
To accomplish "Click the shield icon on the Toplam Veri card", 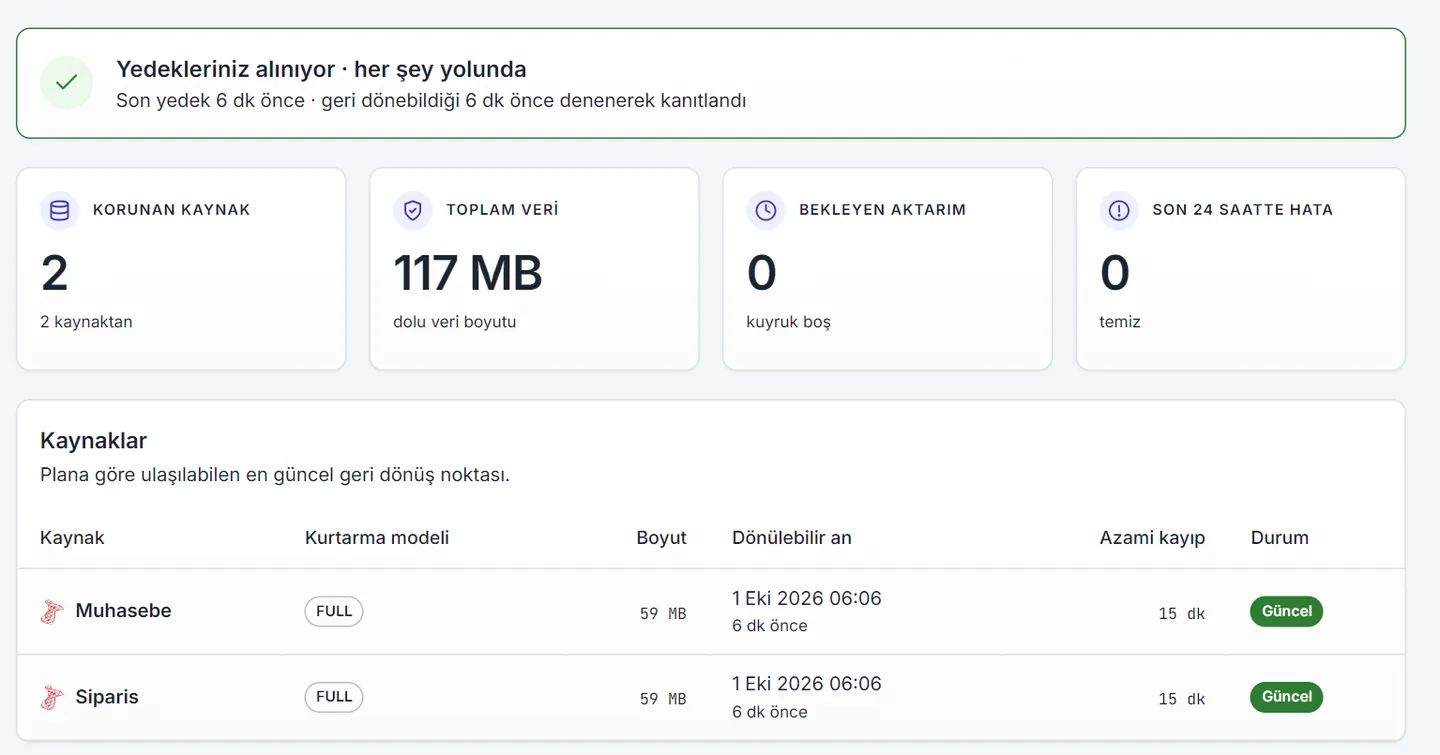I will [413, 210].
